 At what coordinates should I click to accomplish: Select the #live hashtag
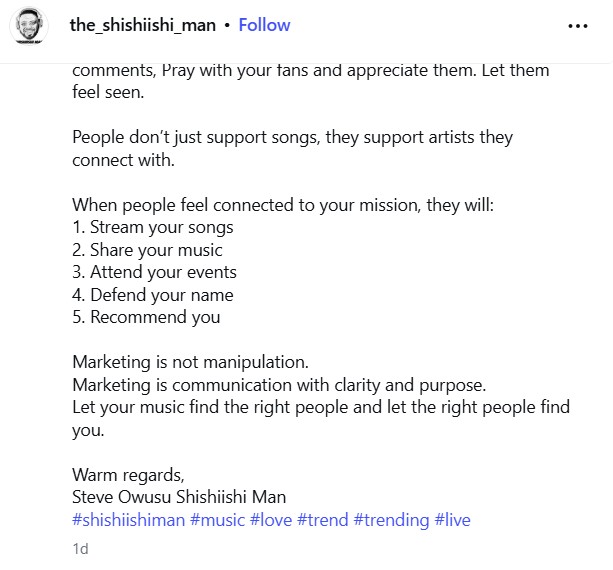[x=452, y=520]
